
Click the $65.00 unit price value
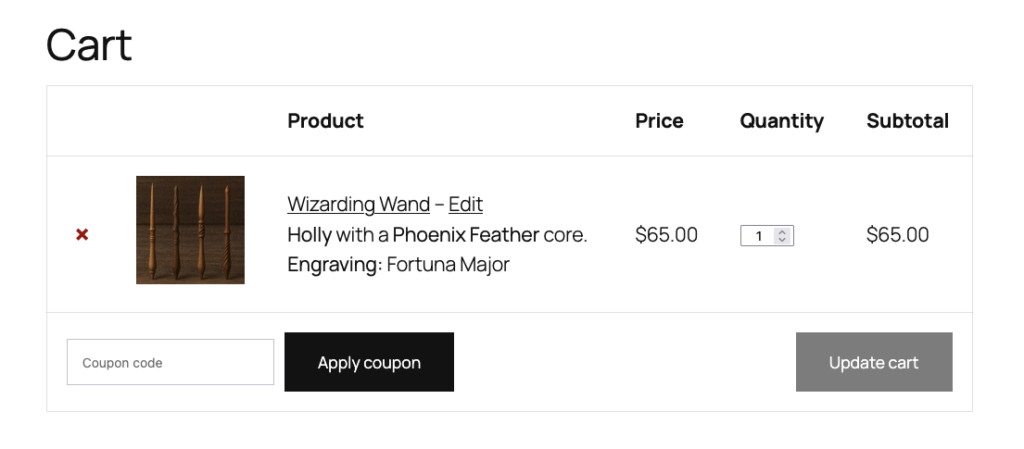tap(666, 235)
